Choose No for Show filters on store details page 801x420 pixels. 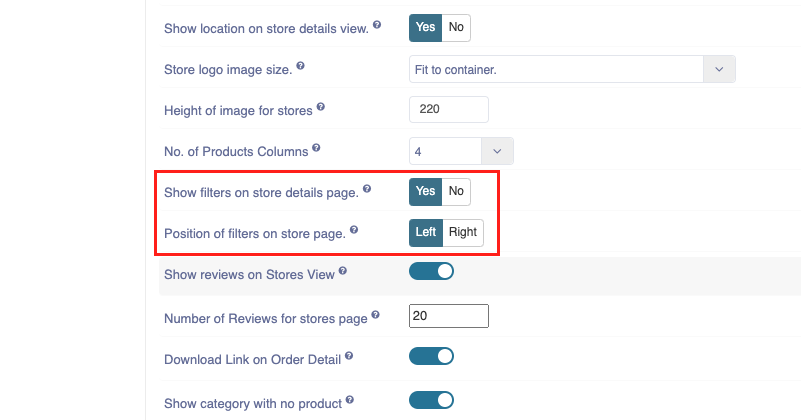click(456, 192)
